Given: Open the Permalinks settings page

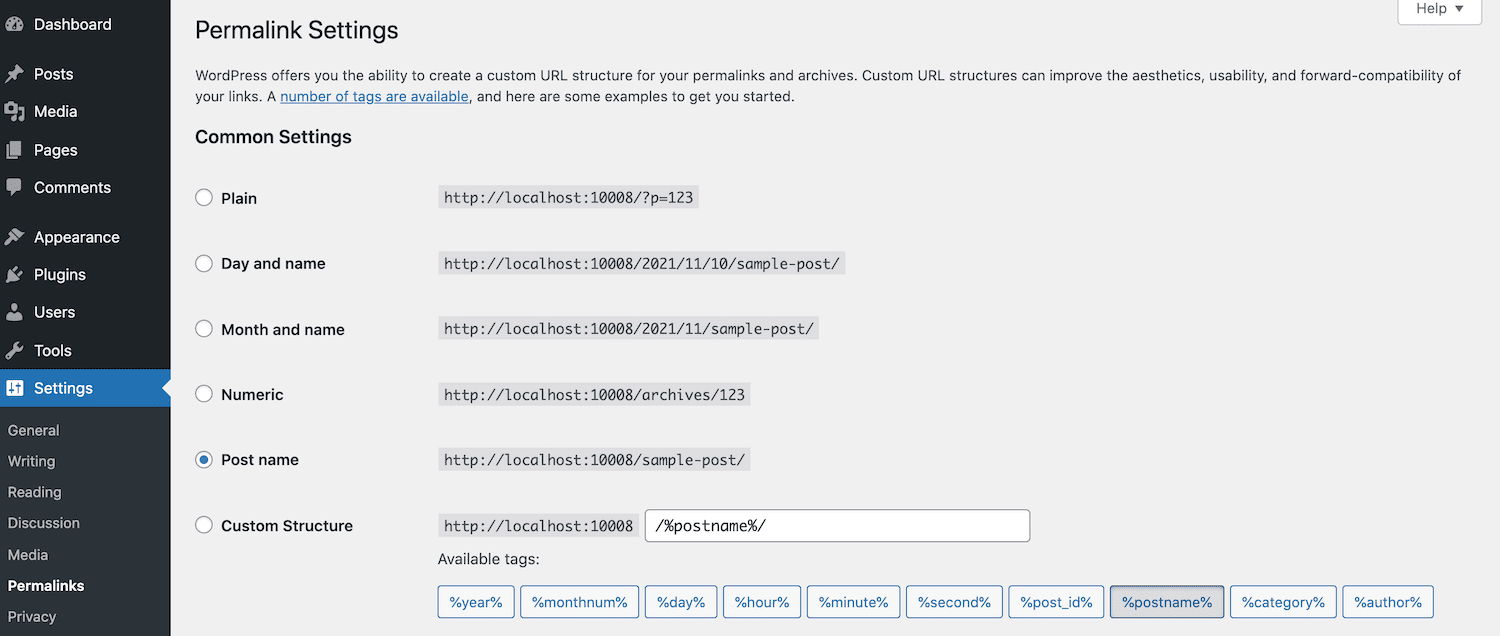Looking at the screenshot, I should point(46,585).
